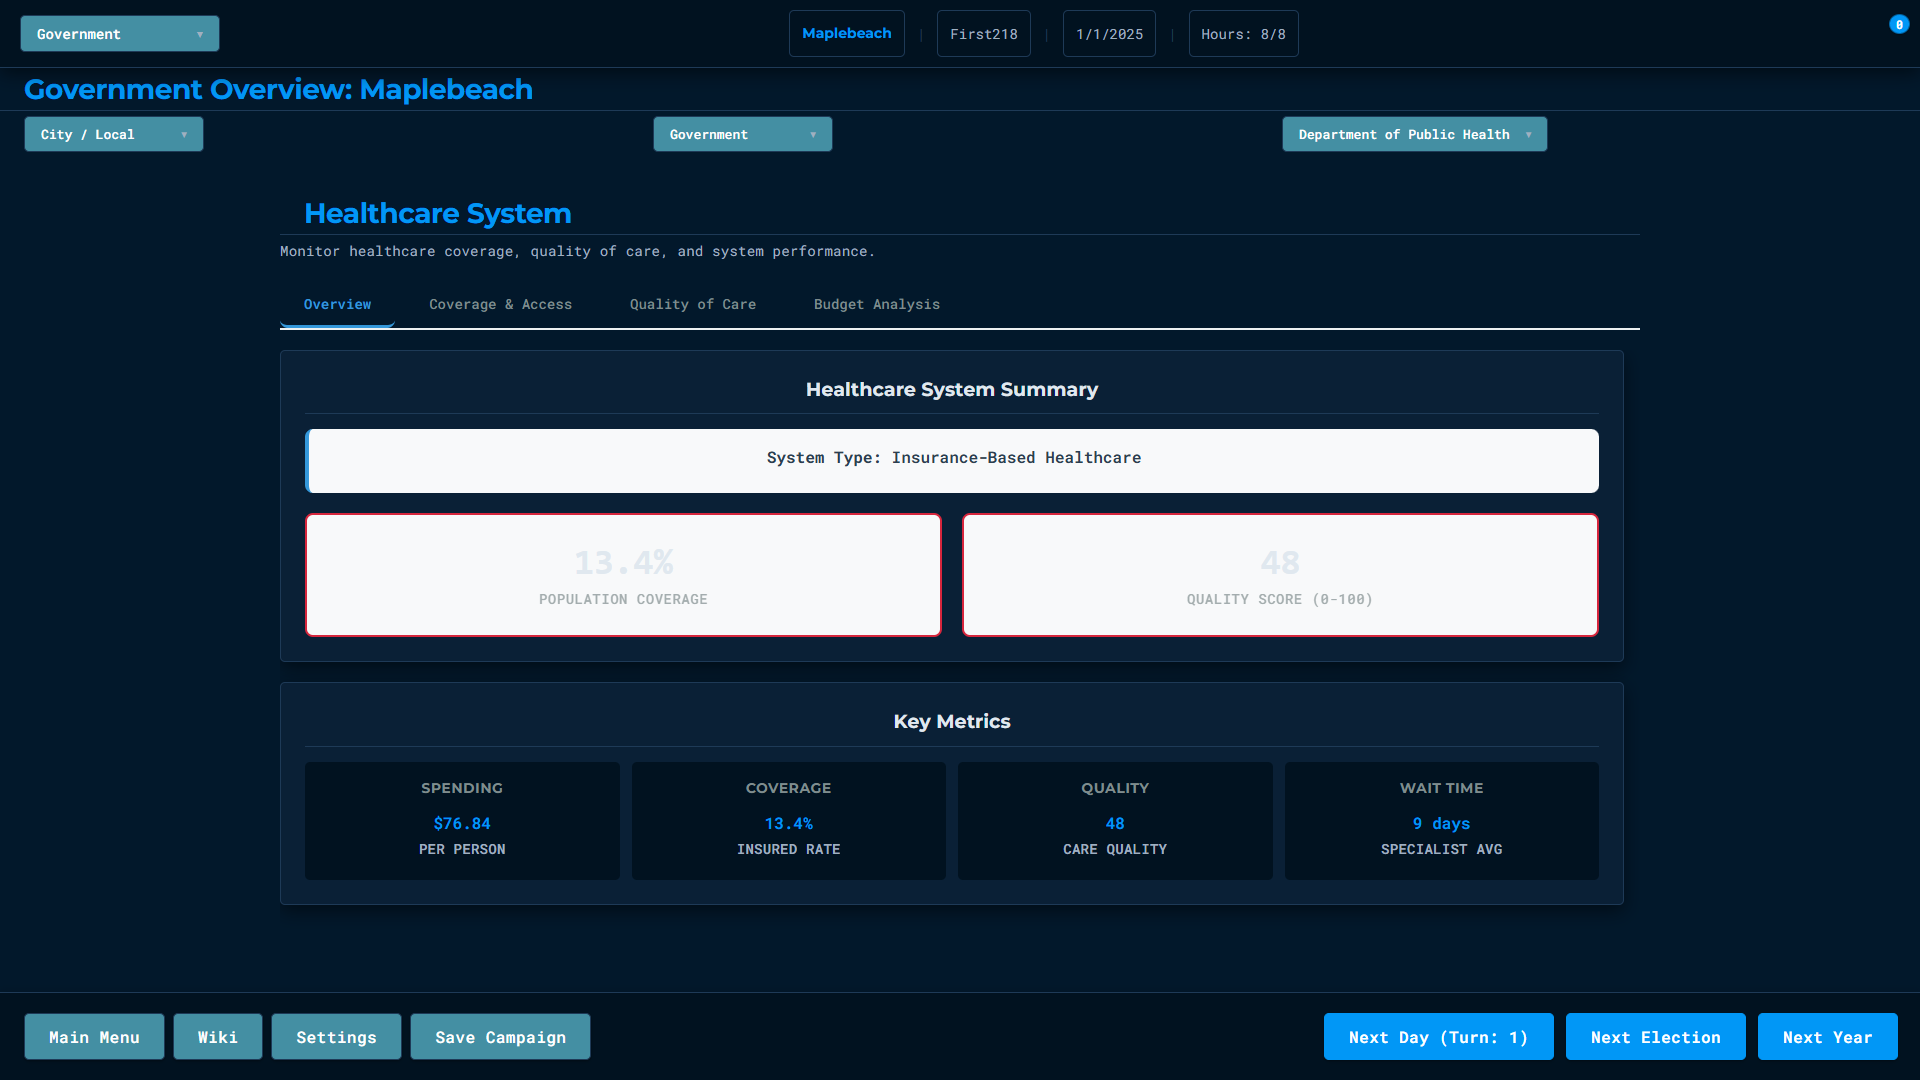The width and height of the screenshot is (1920, 1080).
Task: Click the Maplebeach city label
Action: point(846,34)
